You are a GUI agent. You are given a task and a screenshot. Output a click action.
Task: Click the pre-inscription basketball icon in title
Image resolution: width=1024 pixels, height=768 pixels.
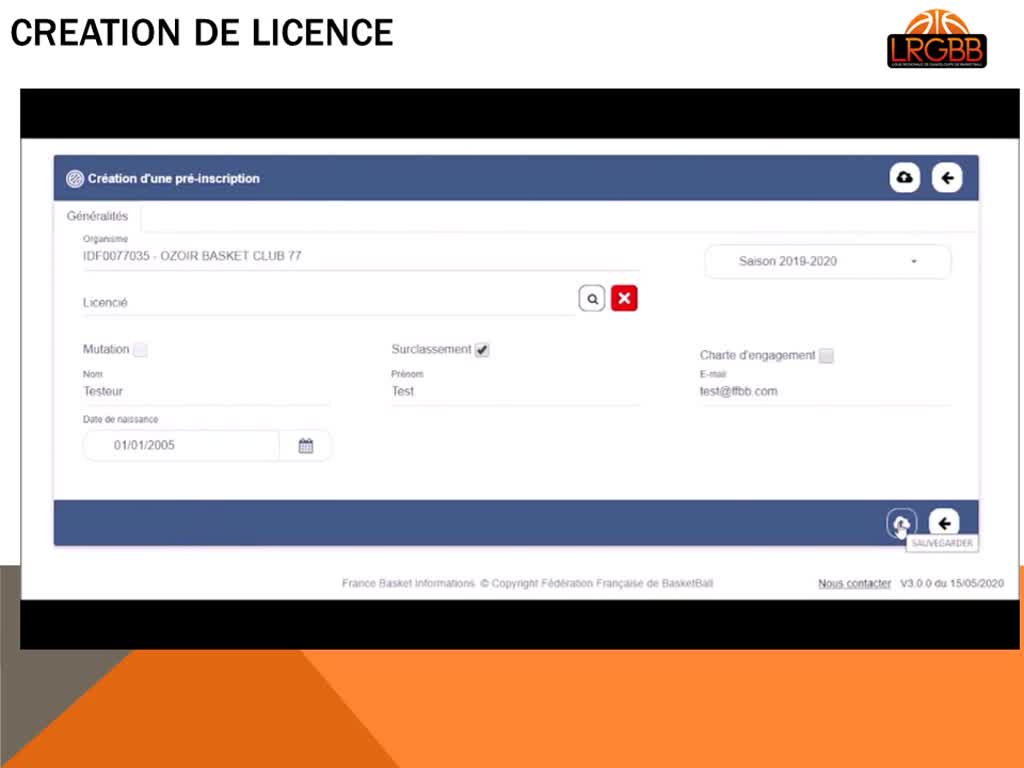(74, 179)
